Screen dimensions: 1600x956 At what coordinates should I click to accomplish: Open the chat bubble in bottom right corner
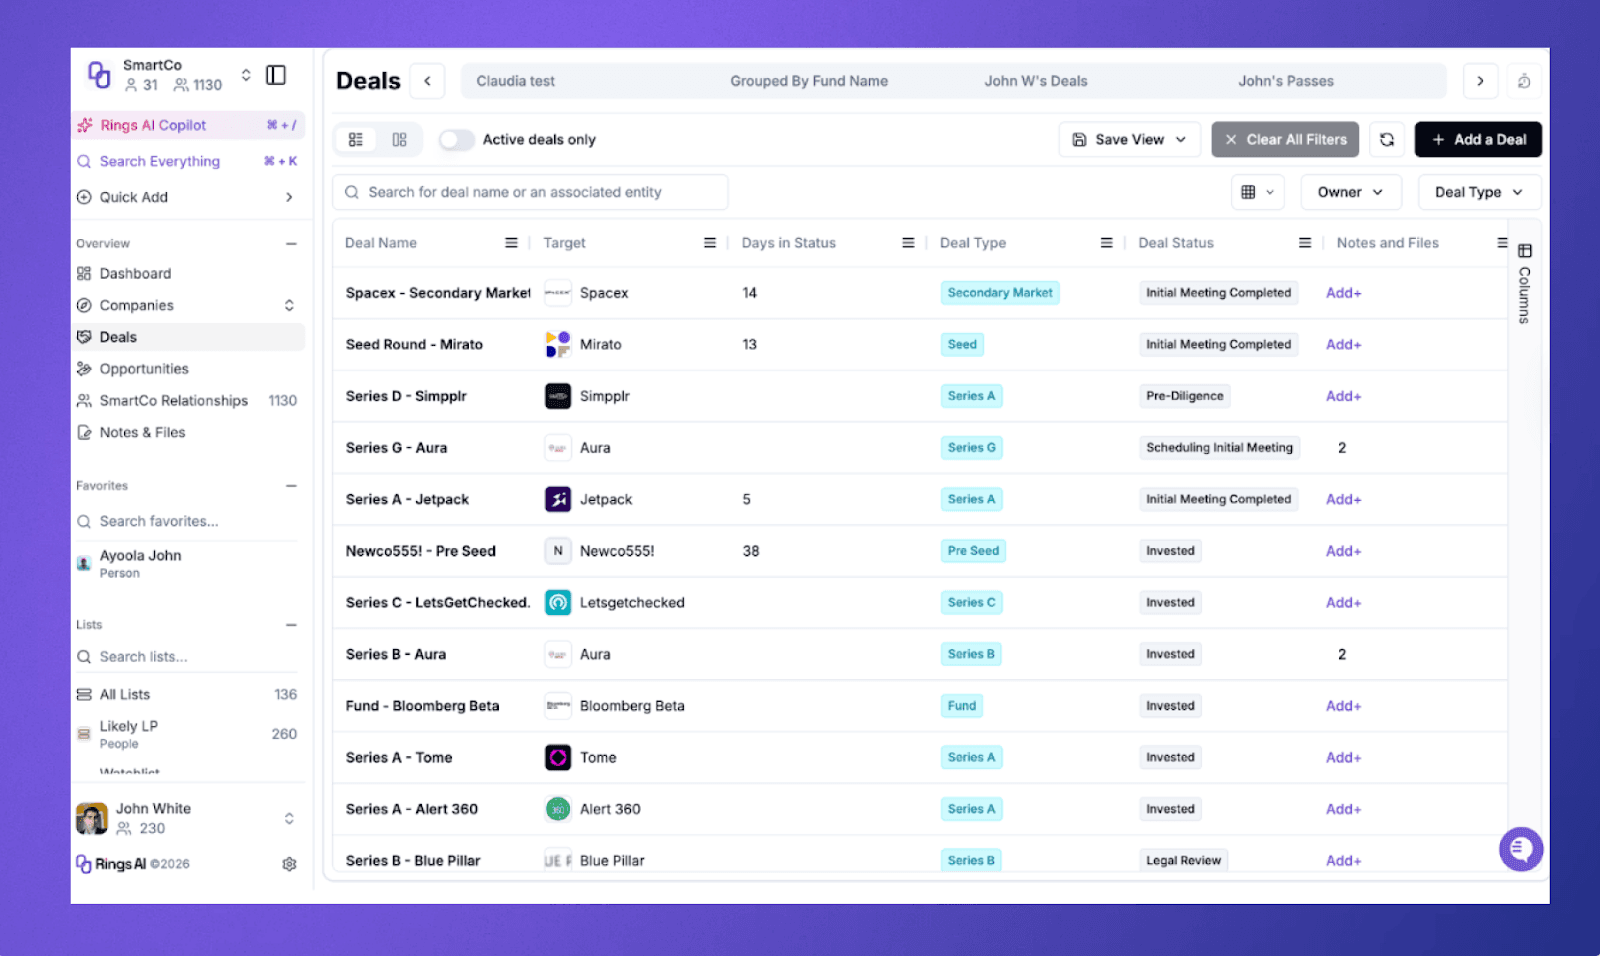(x=1520, y=848)
